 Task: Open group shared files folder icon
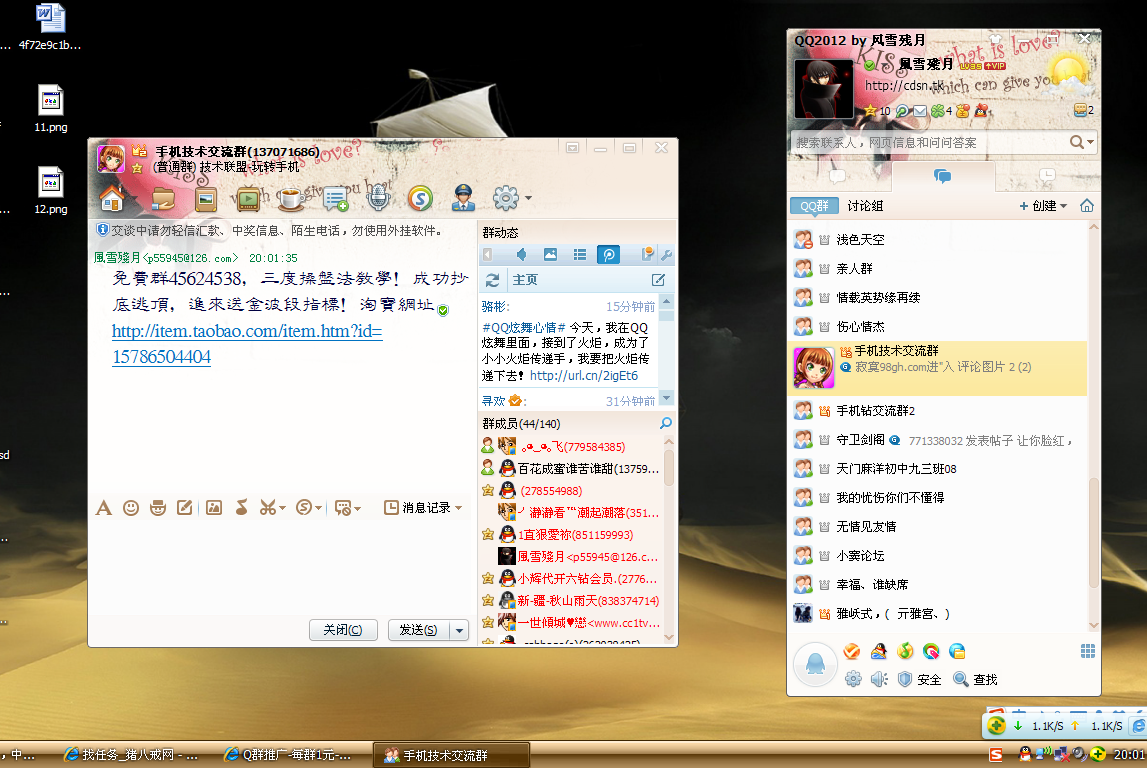click(162, 198)
